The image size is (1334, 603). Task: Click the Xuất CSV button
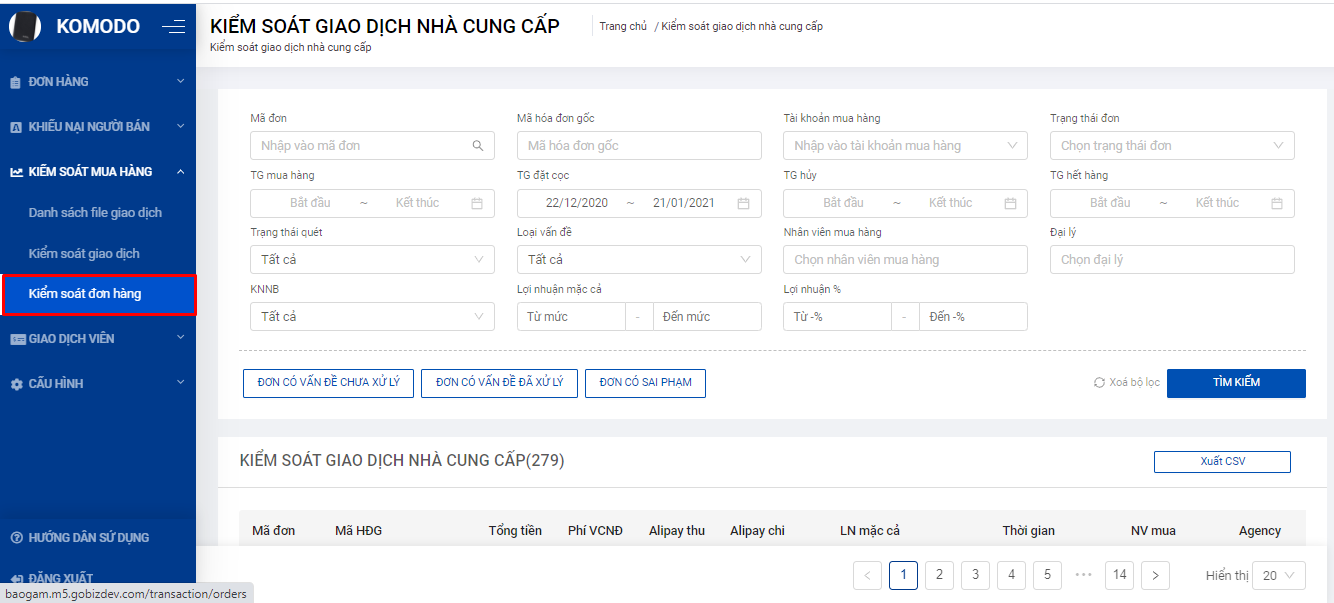tap(1221, 462)
